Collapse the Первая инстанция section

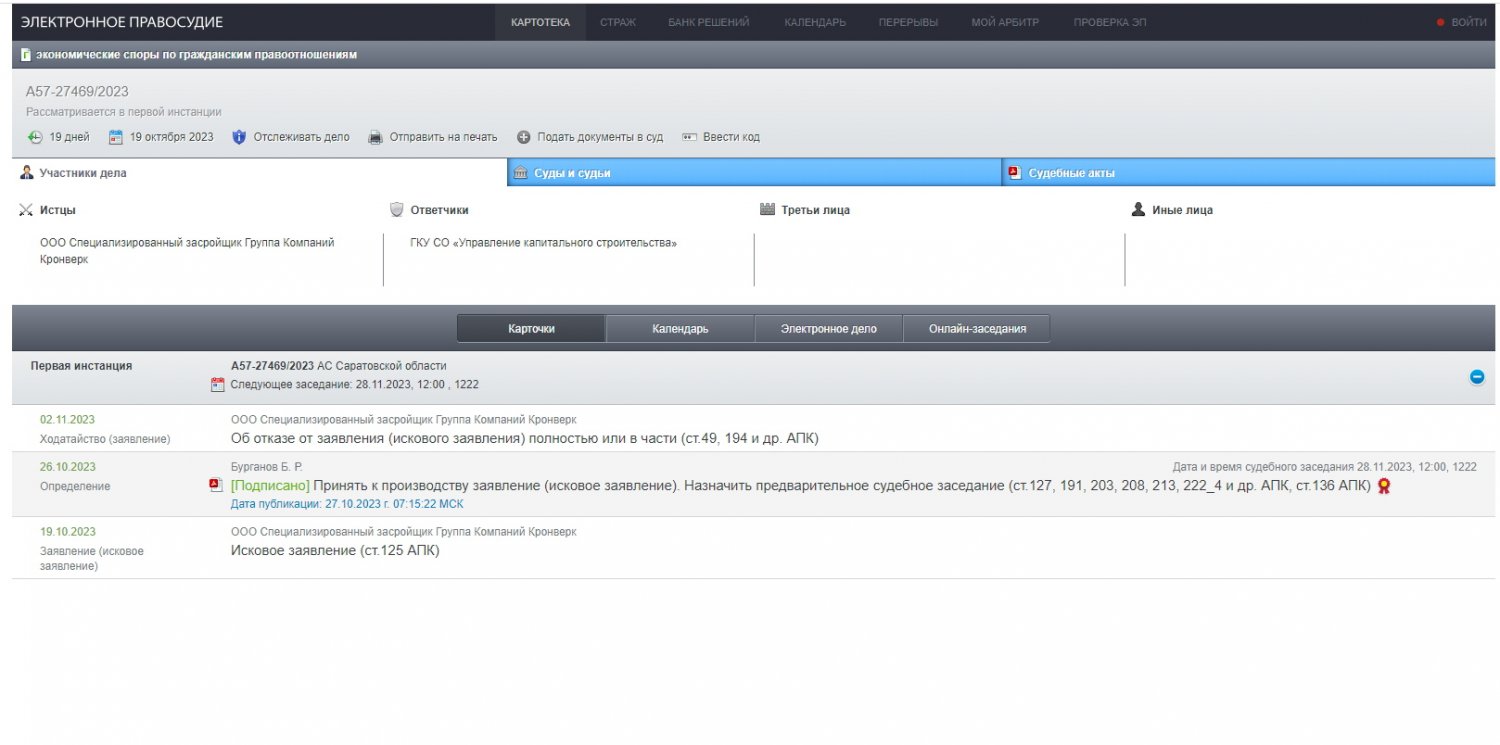tap(1477, 377)
